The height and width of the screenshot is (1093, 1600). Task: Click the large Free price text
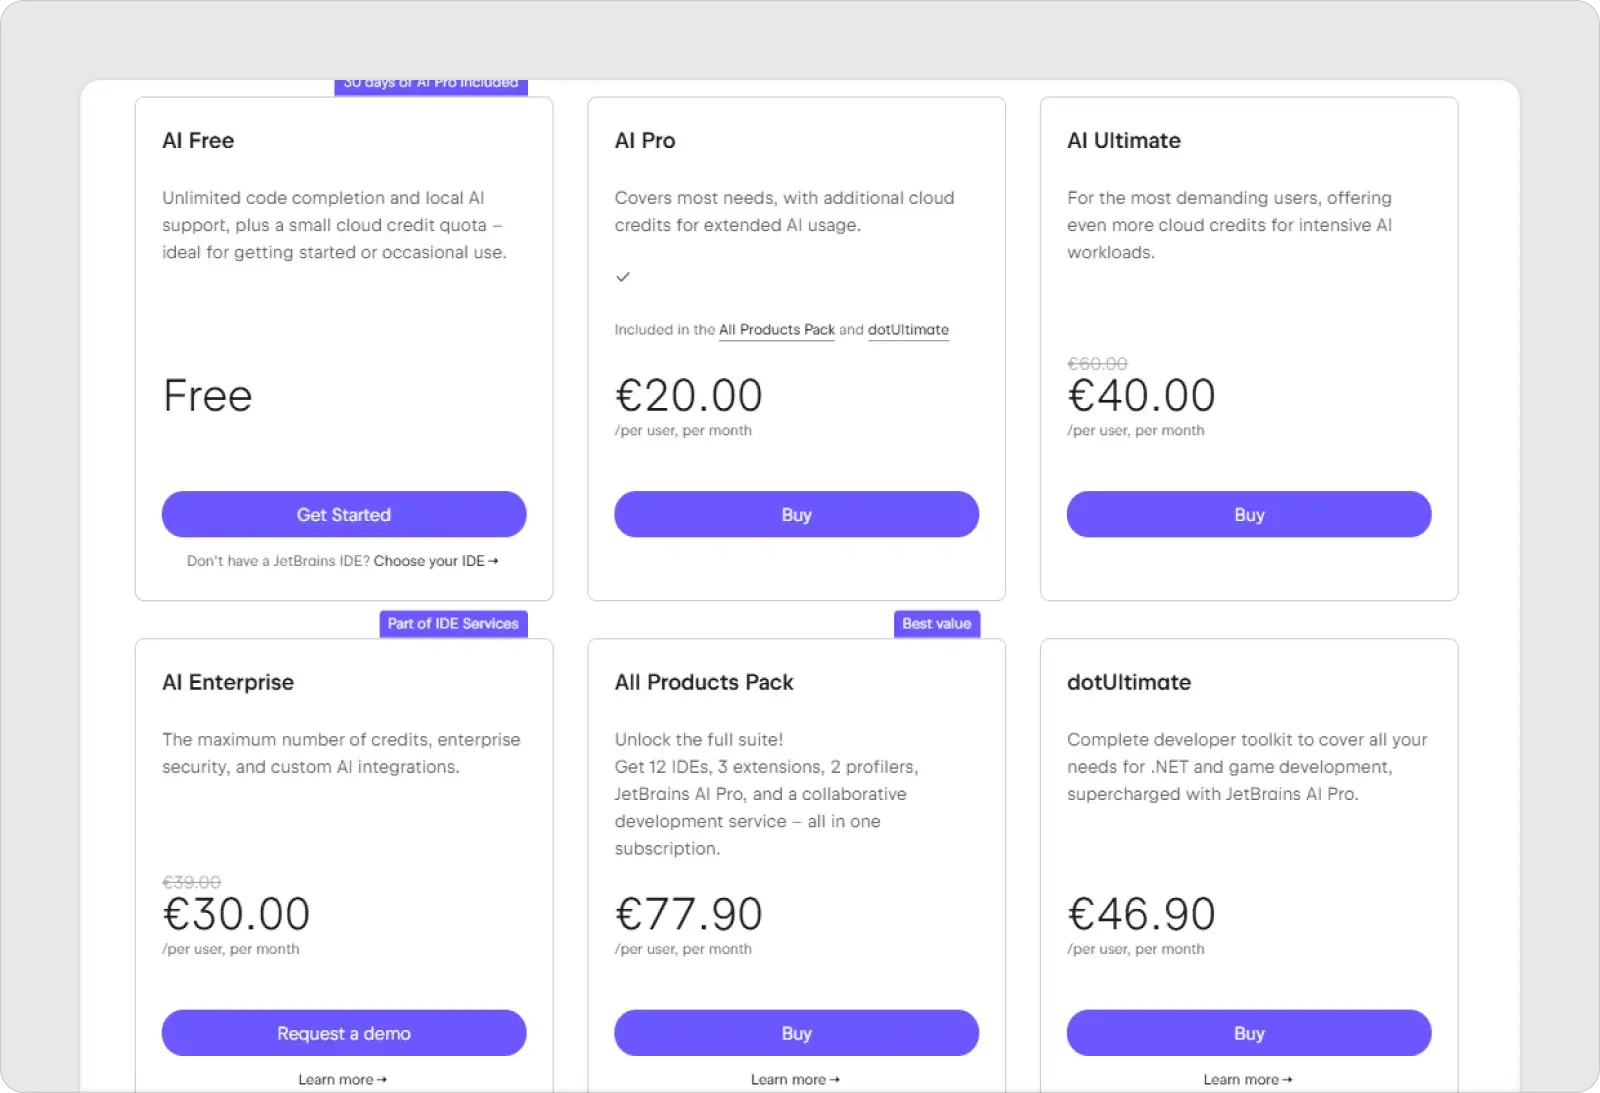coord(208,396)
